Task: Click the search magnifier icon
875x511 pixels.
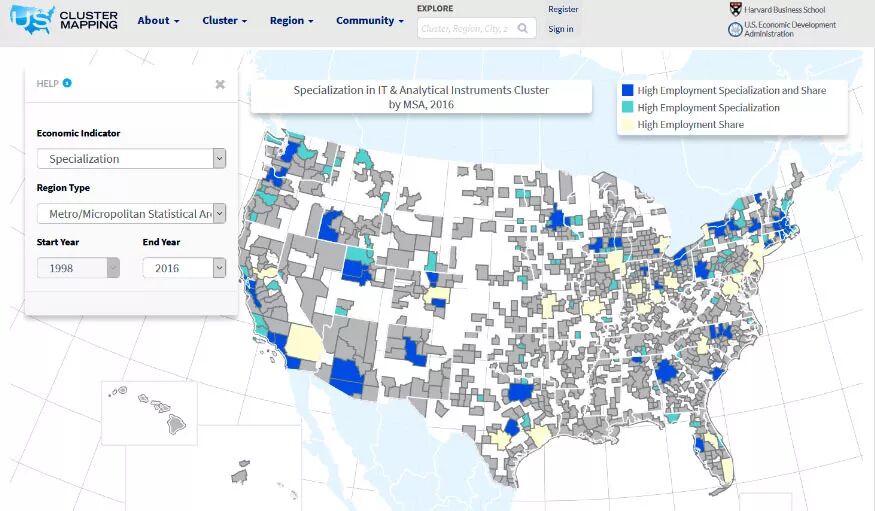Action: [x=523, y=28]
